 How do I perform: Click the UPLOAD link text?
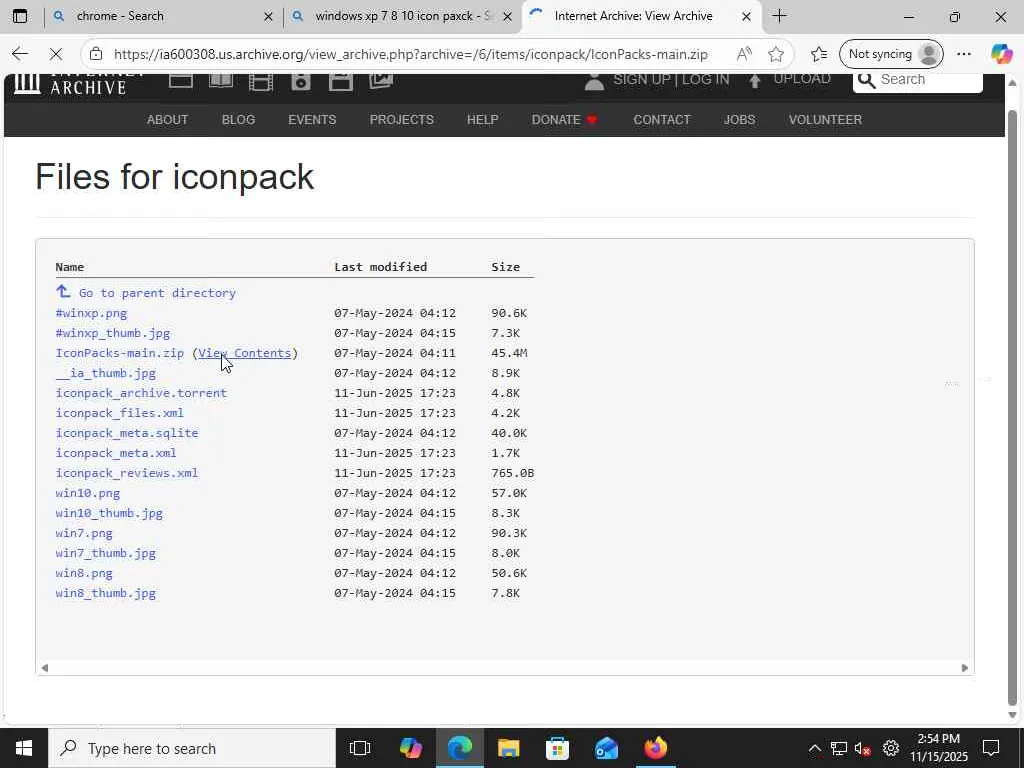coord(802,80)
